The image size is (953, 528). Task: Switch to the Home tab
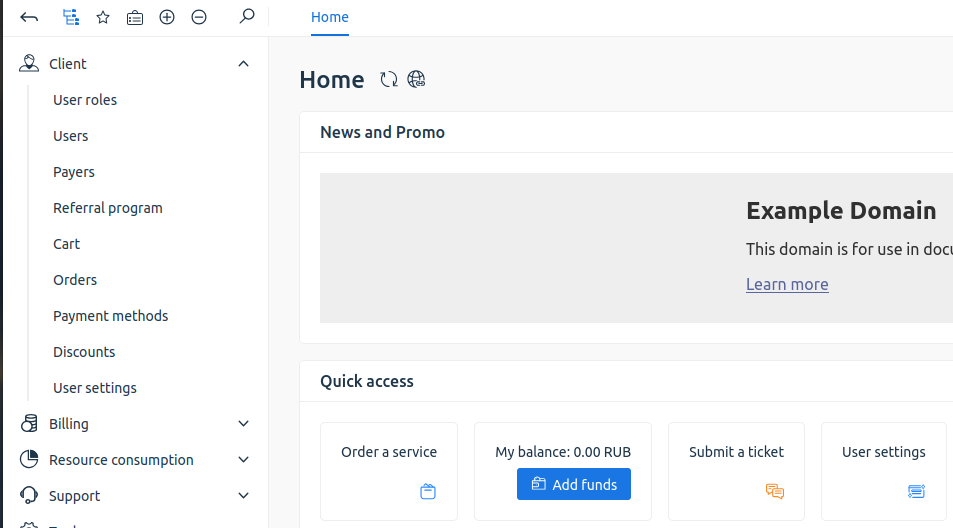click(x=330, y=17)
